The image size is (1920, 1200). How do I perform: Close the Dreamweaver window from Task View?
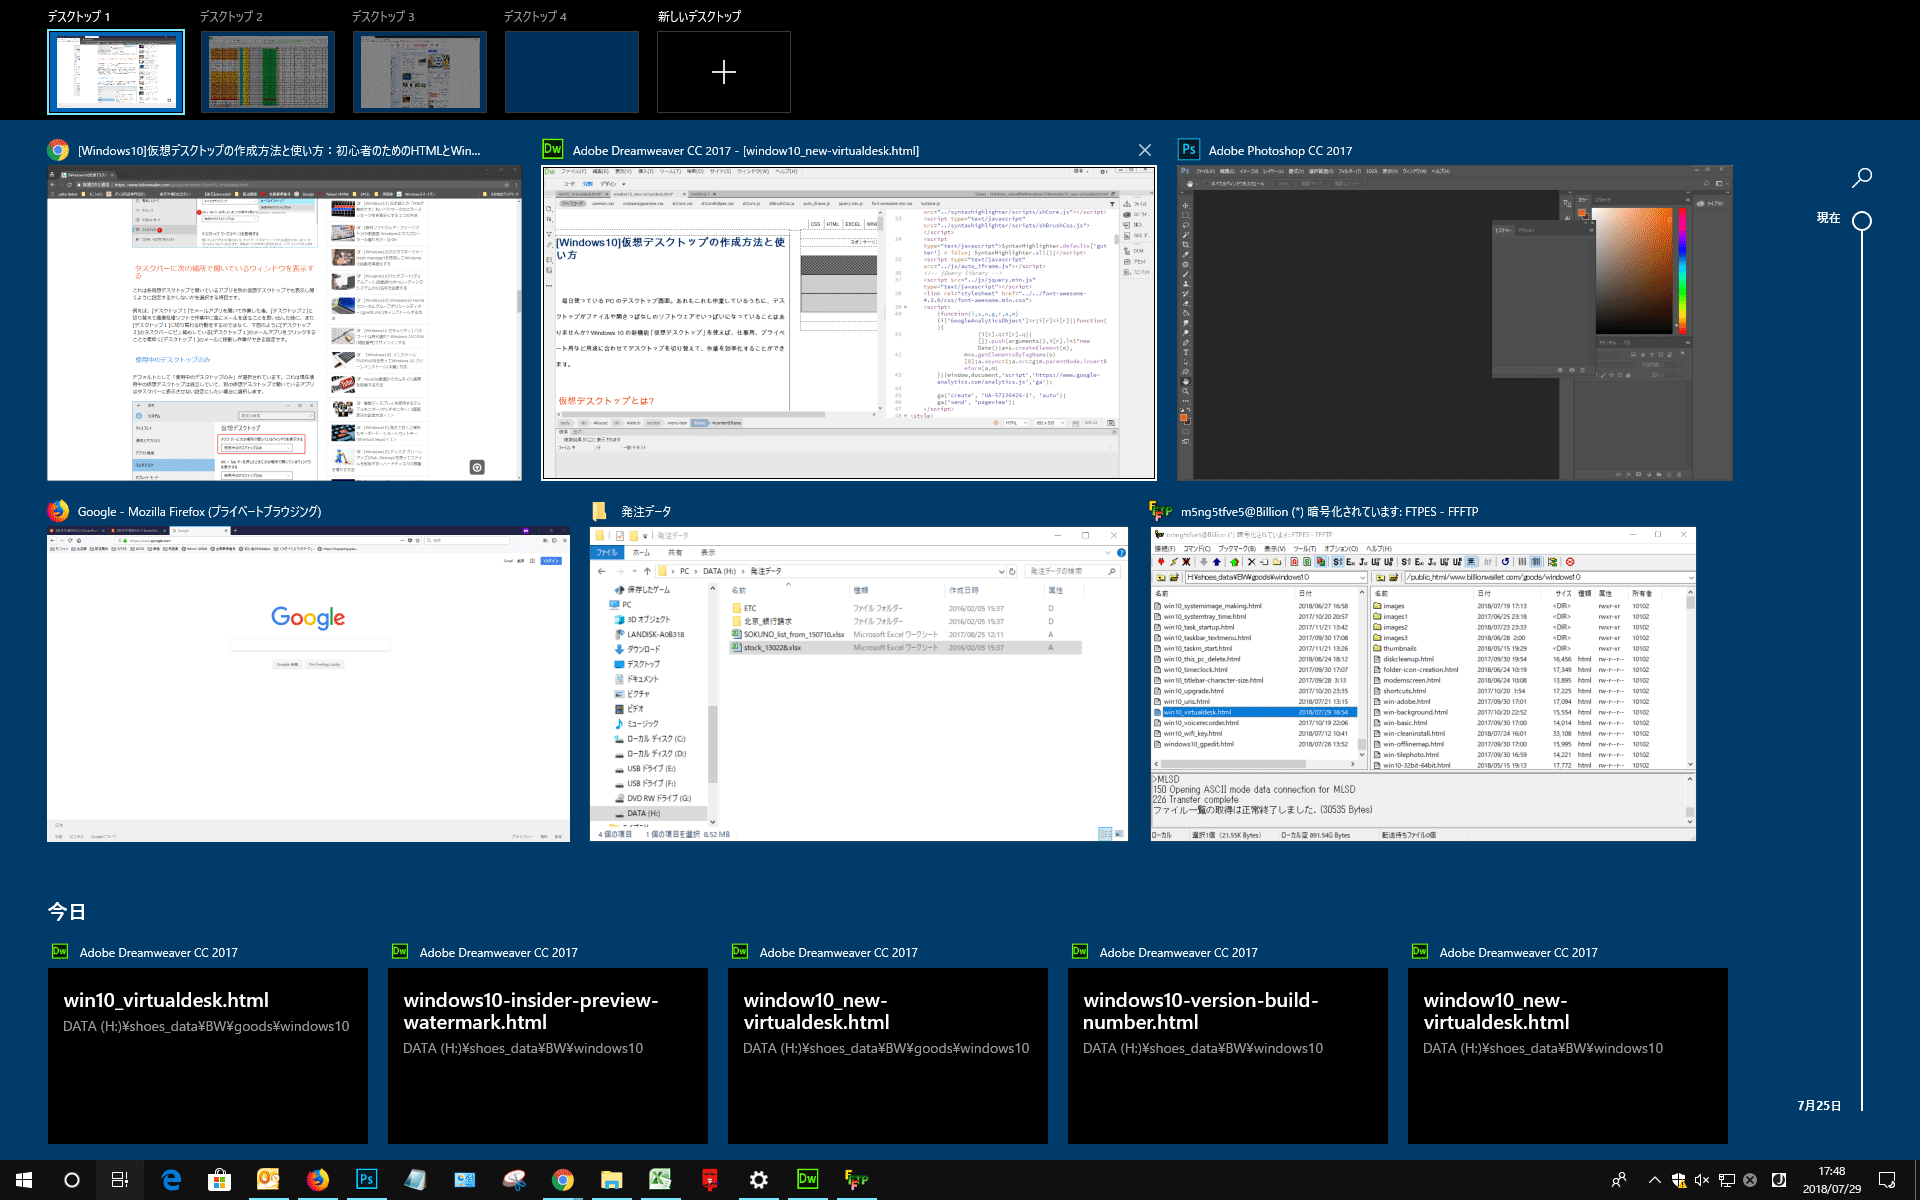click(x=1144, y=150)
